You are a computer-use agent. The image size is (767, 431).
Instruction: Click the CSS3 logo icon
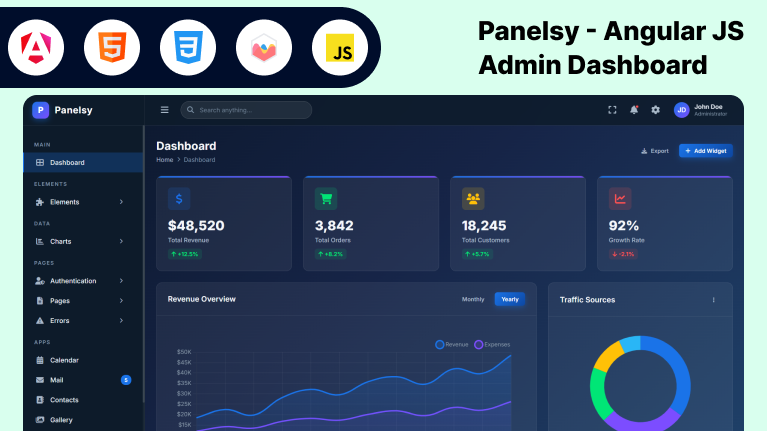188,47
